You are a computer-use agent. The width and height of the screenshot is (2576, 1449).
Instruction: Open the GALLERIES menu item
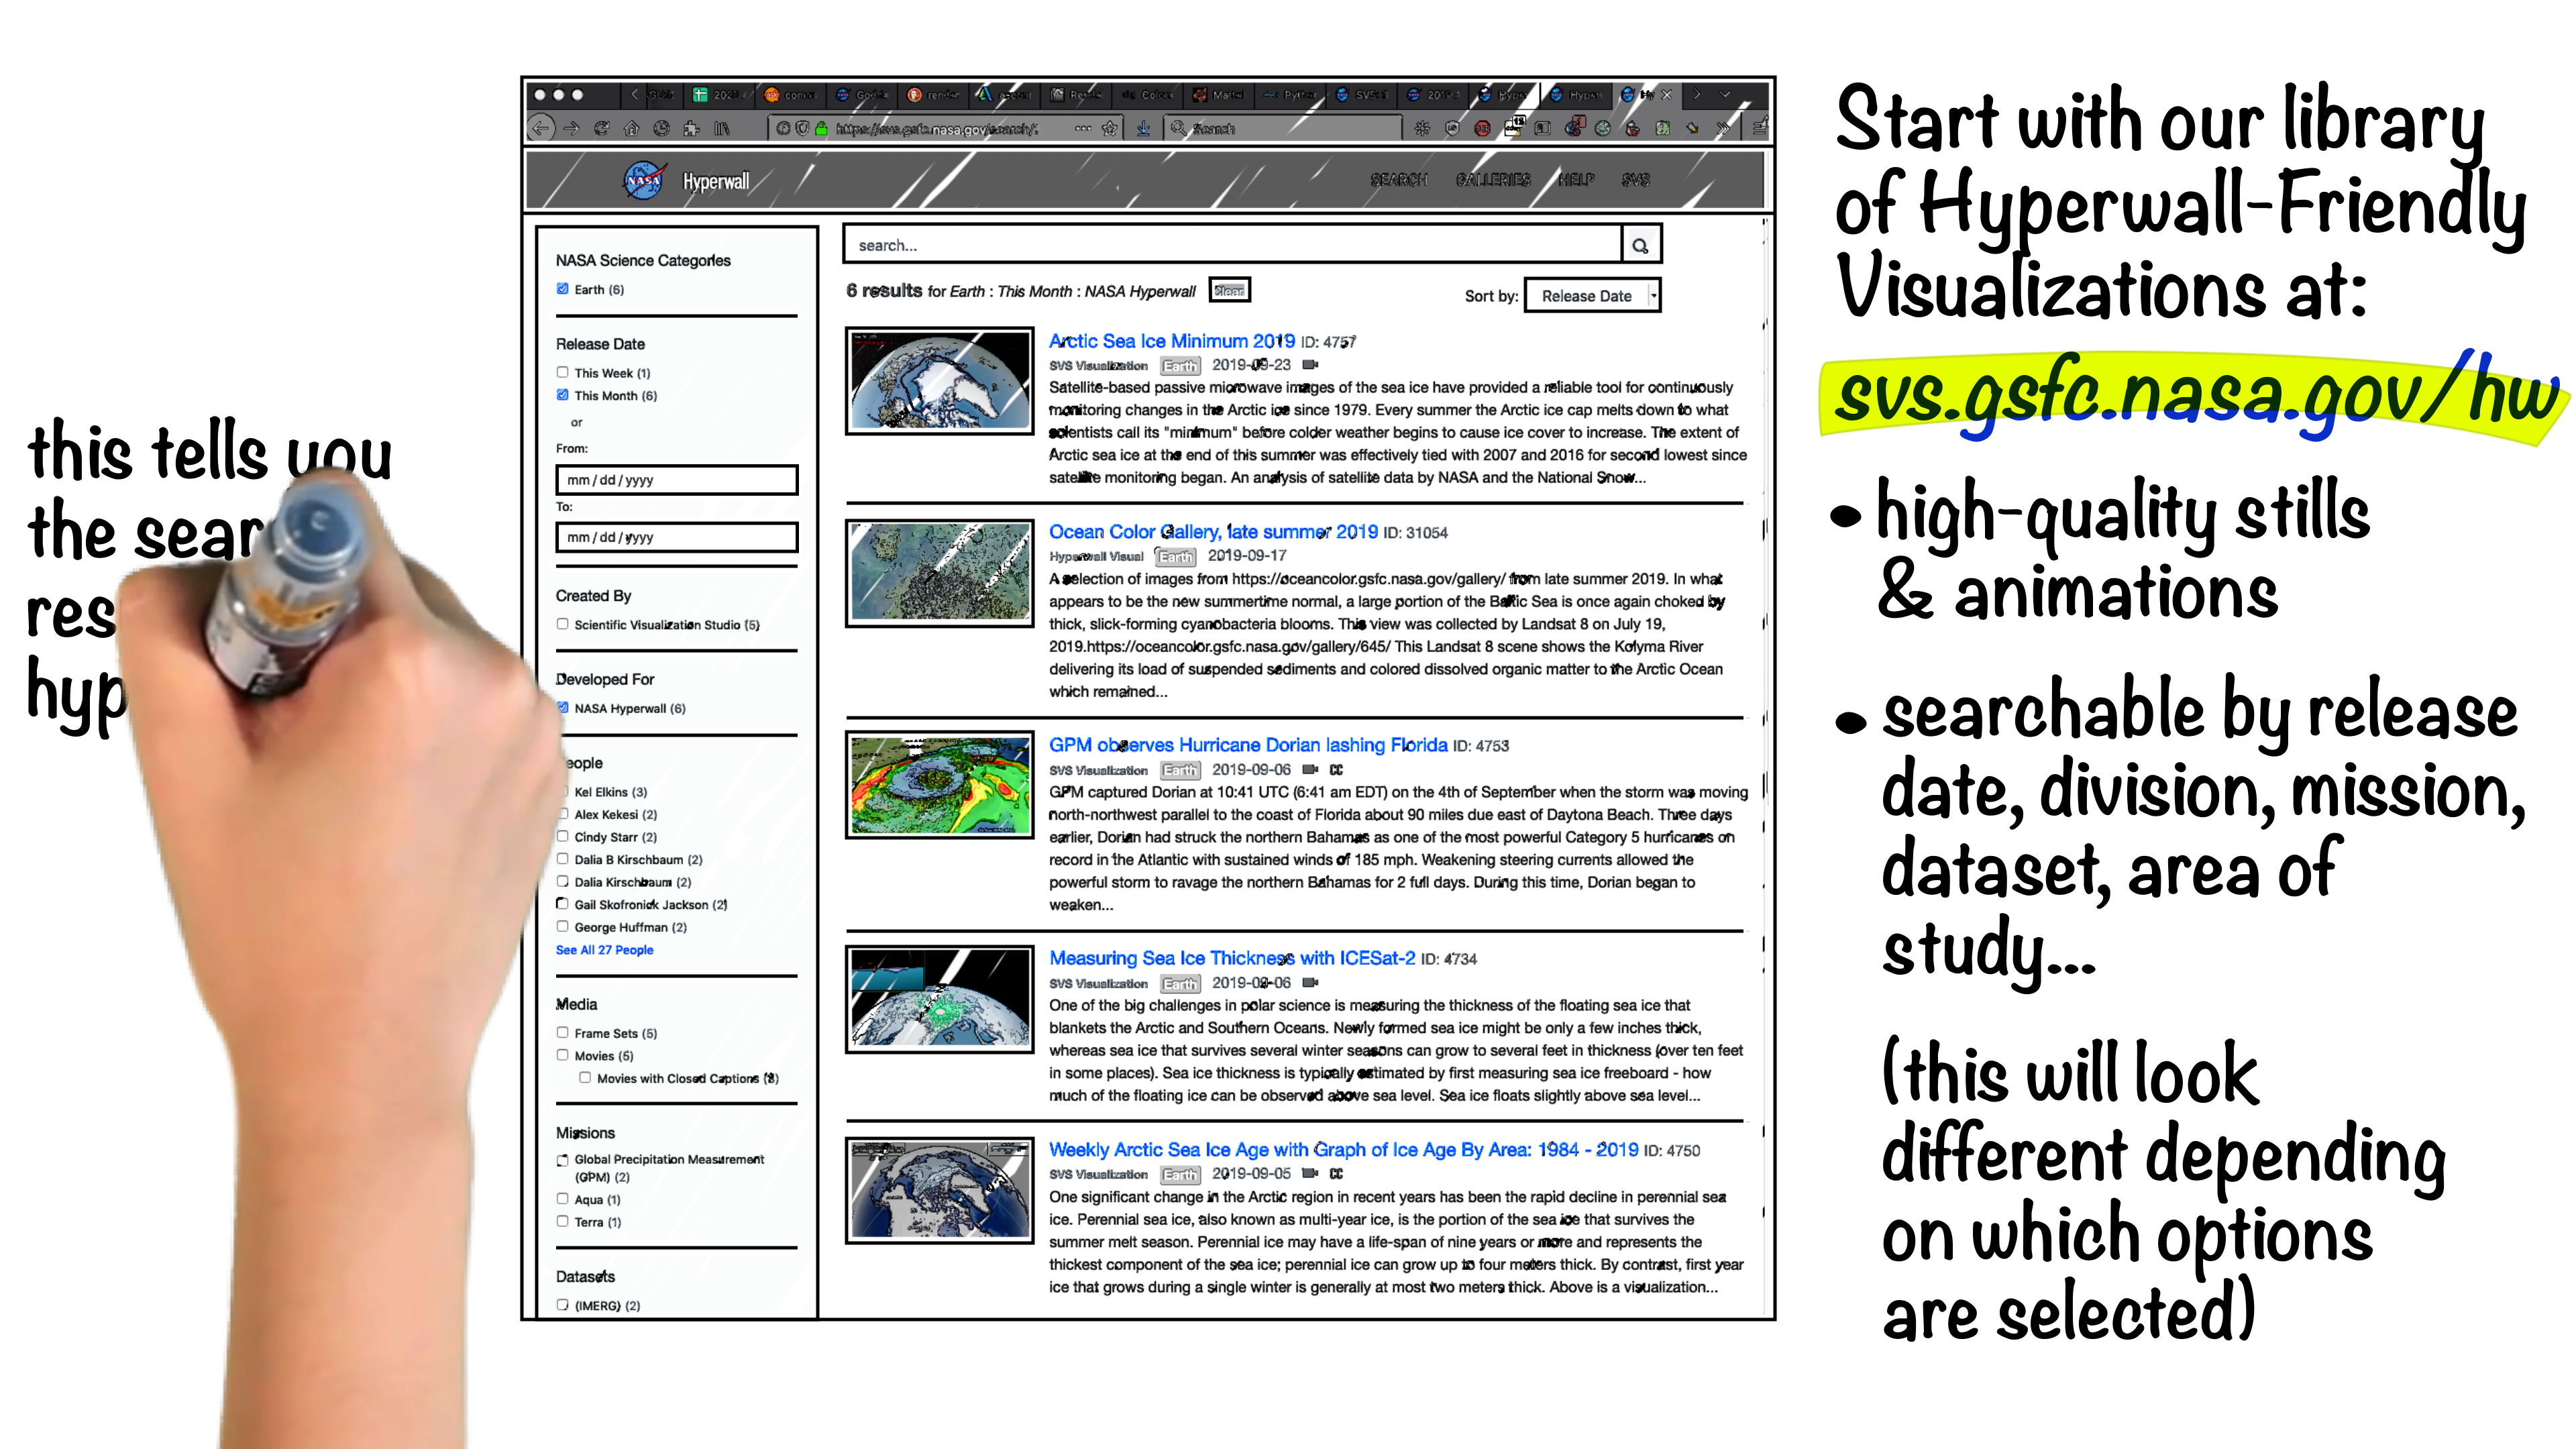point(1493,180)
